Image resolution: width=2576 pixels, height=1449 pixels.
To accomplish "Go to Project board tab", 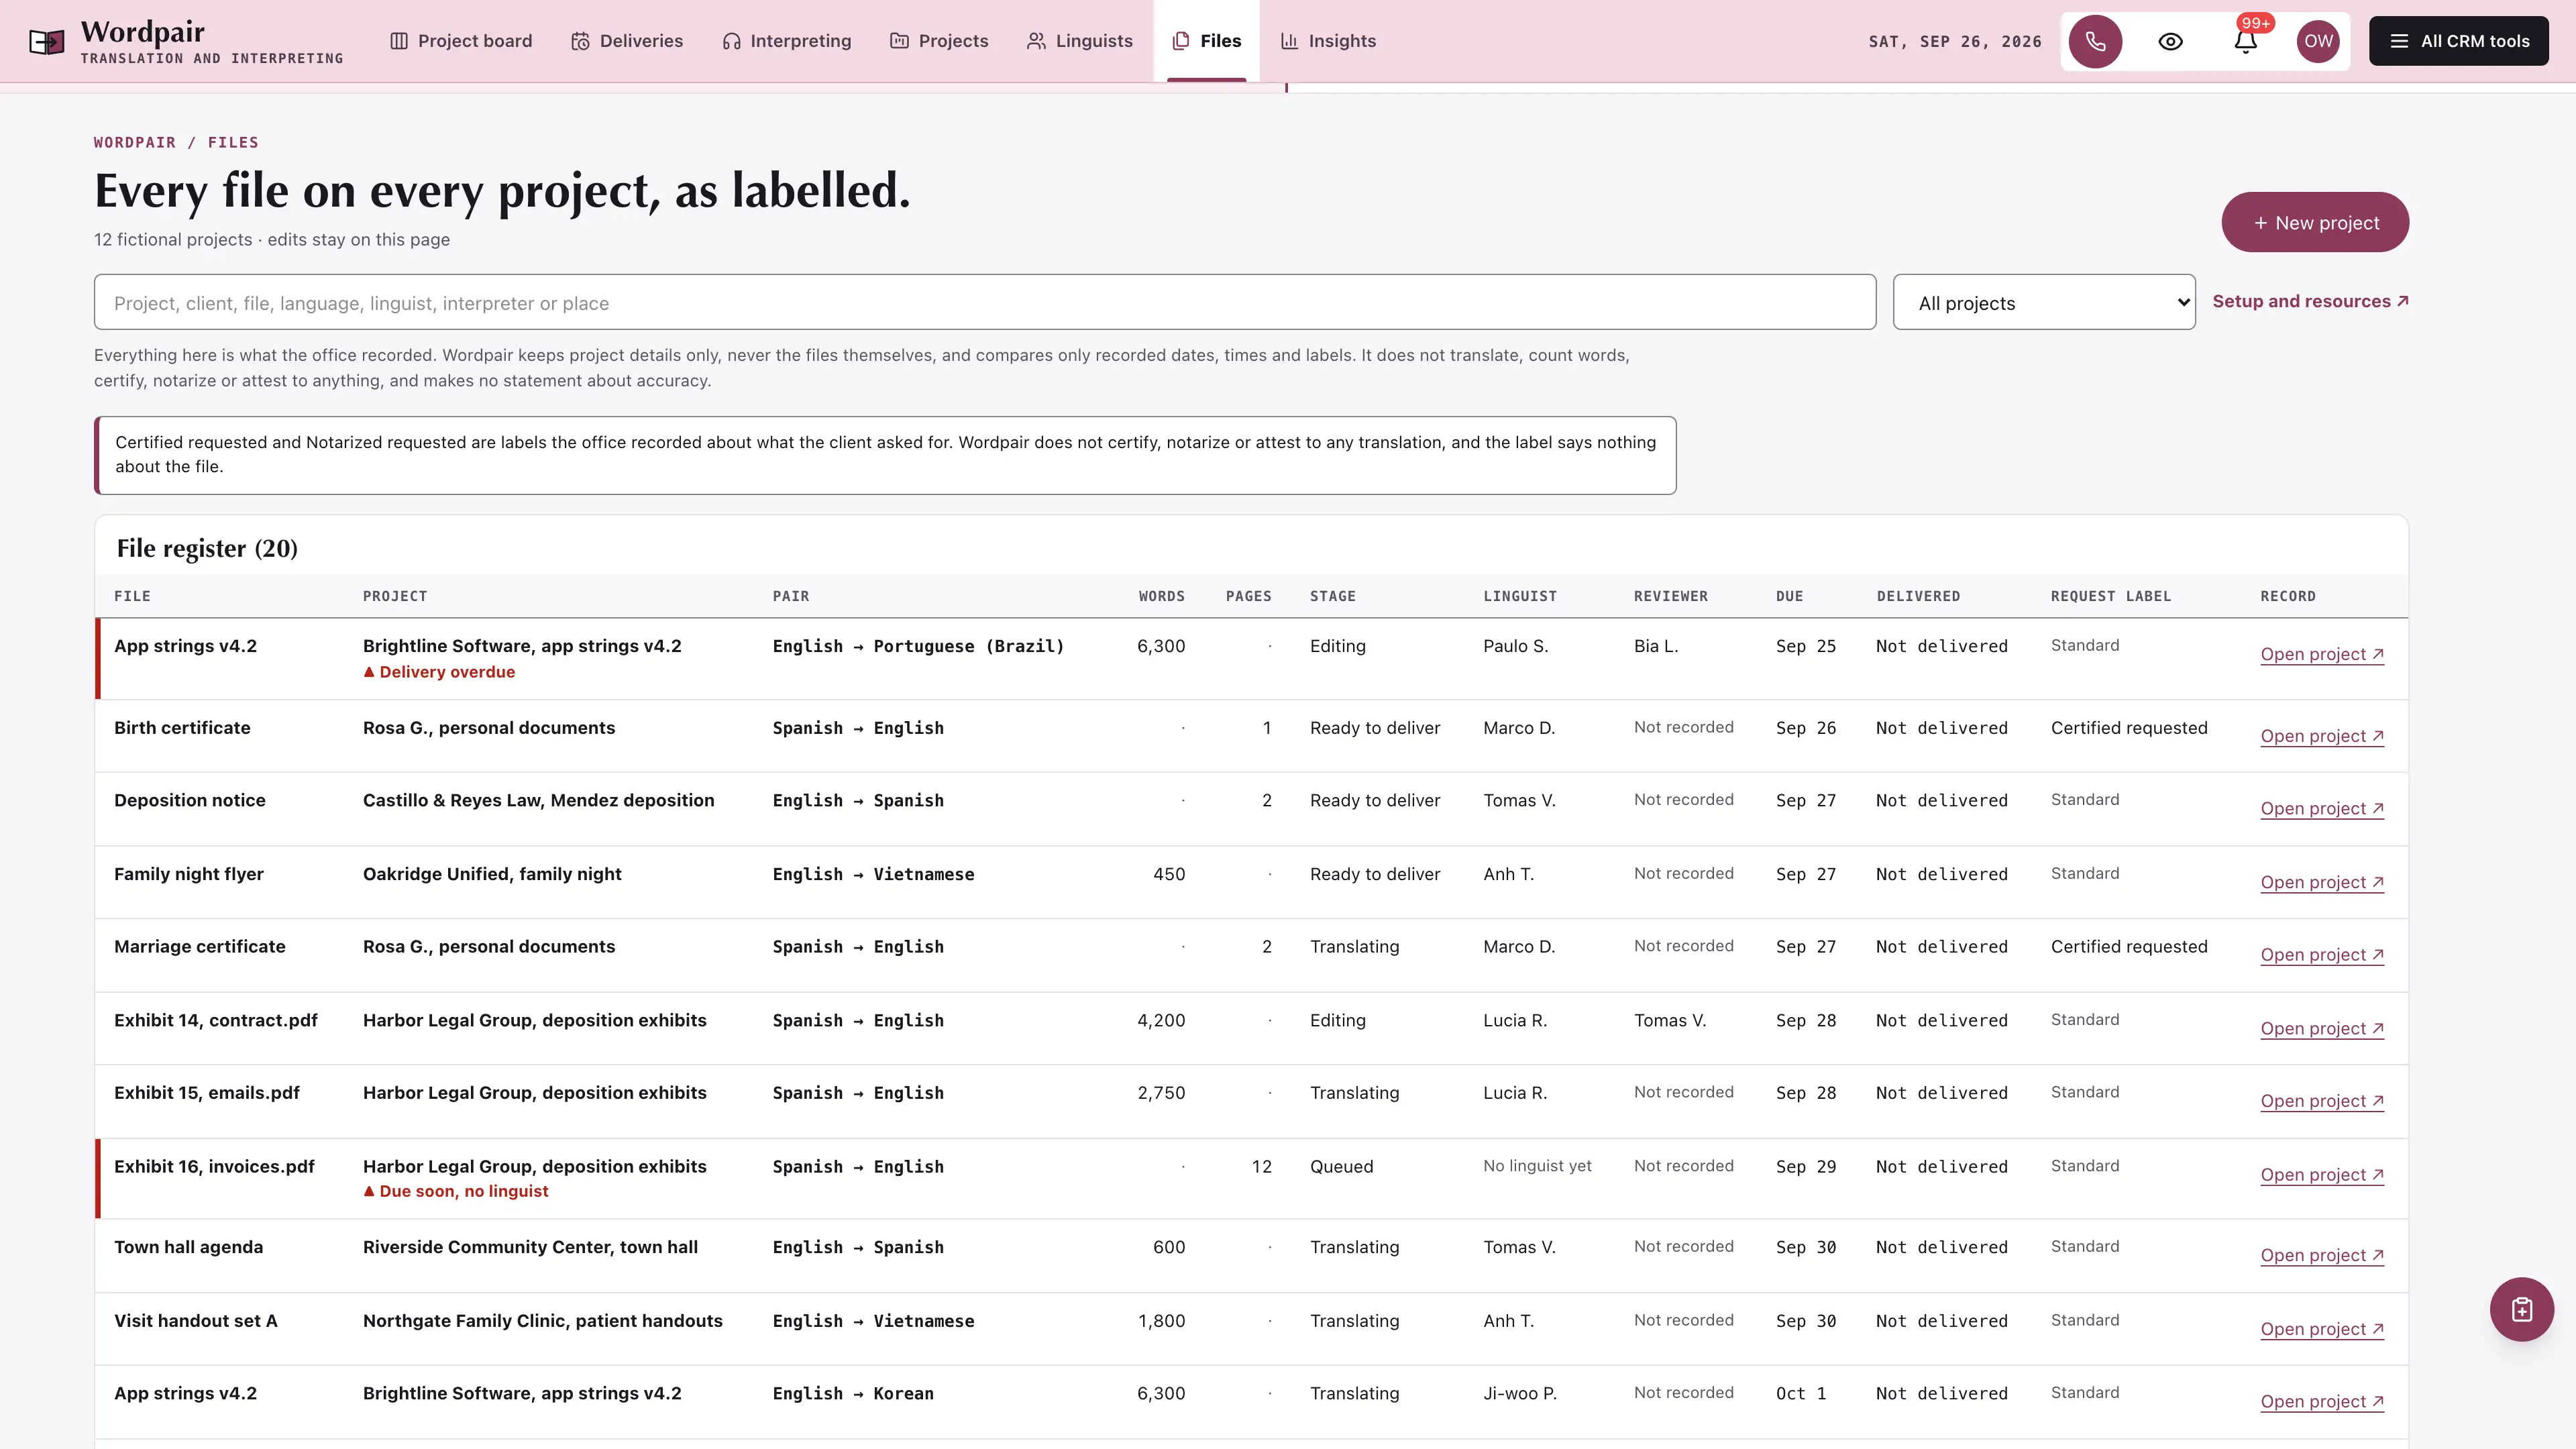I will [461, 41].
